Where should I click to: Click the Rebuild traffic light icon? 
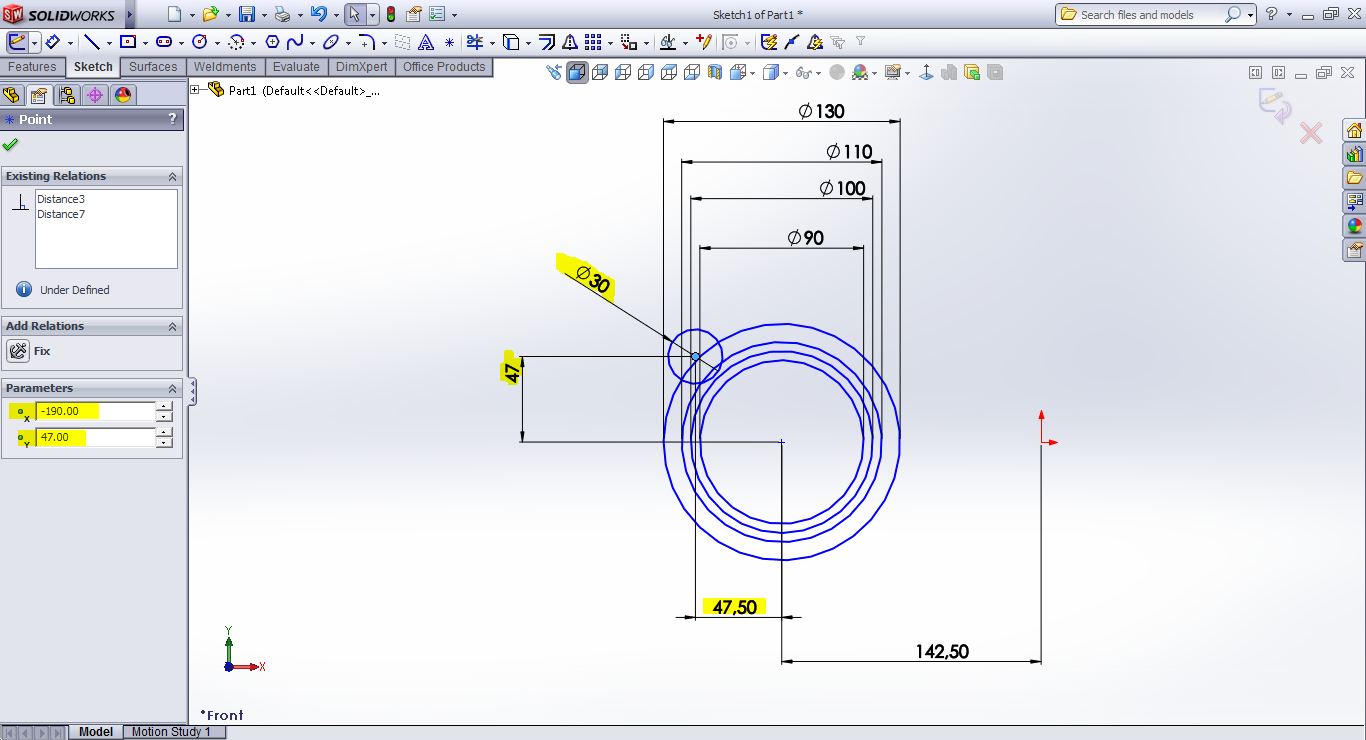[390, 15]
